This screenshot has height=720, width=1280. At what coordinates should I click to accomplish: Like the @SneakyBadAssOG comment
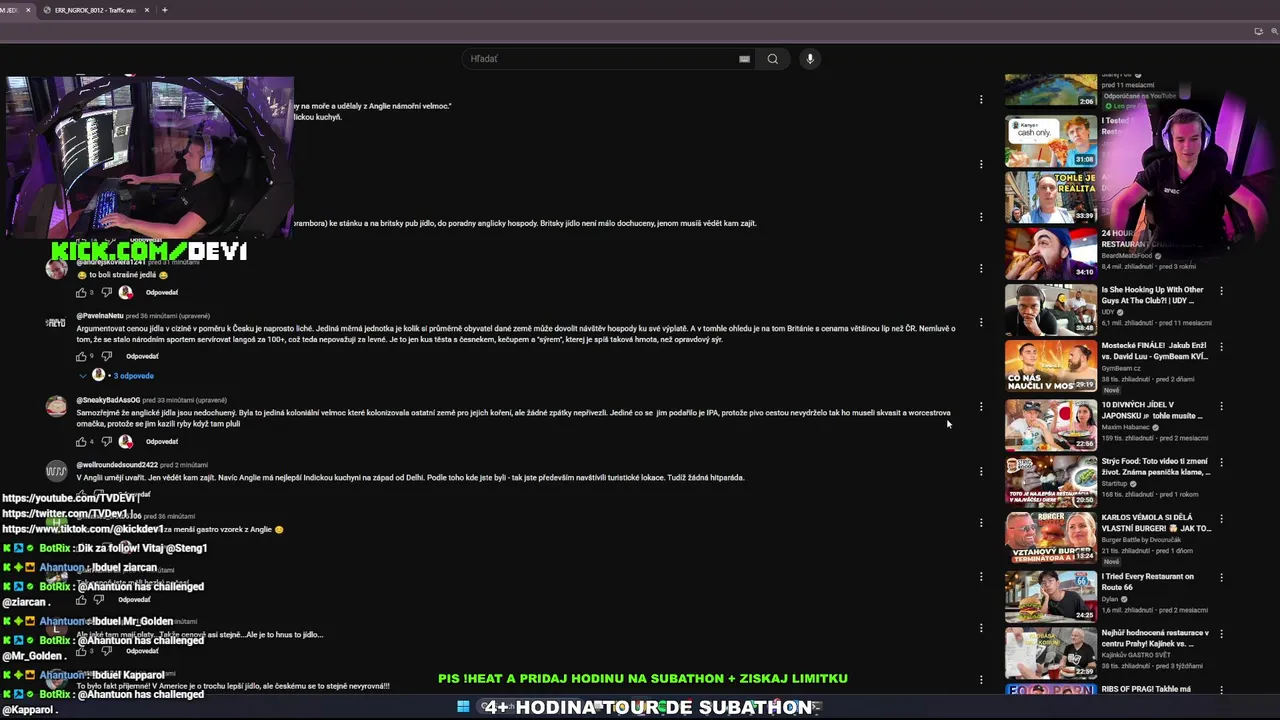tap(81, 441)
